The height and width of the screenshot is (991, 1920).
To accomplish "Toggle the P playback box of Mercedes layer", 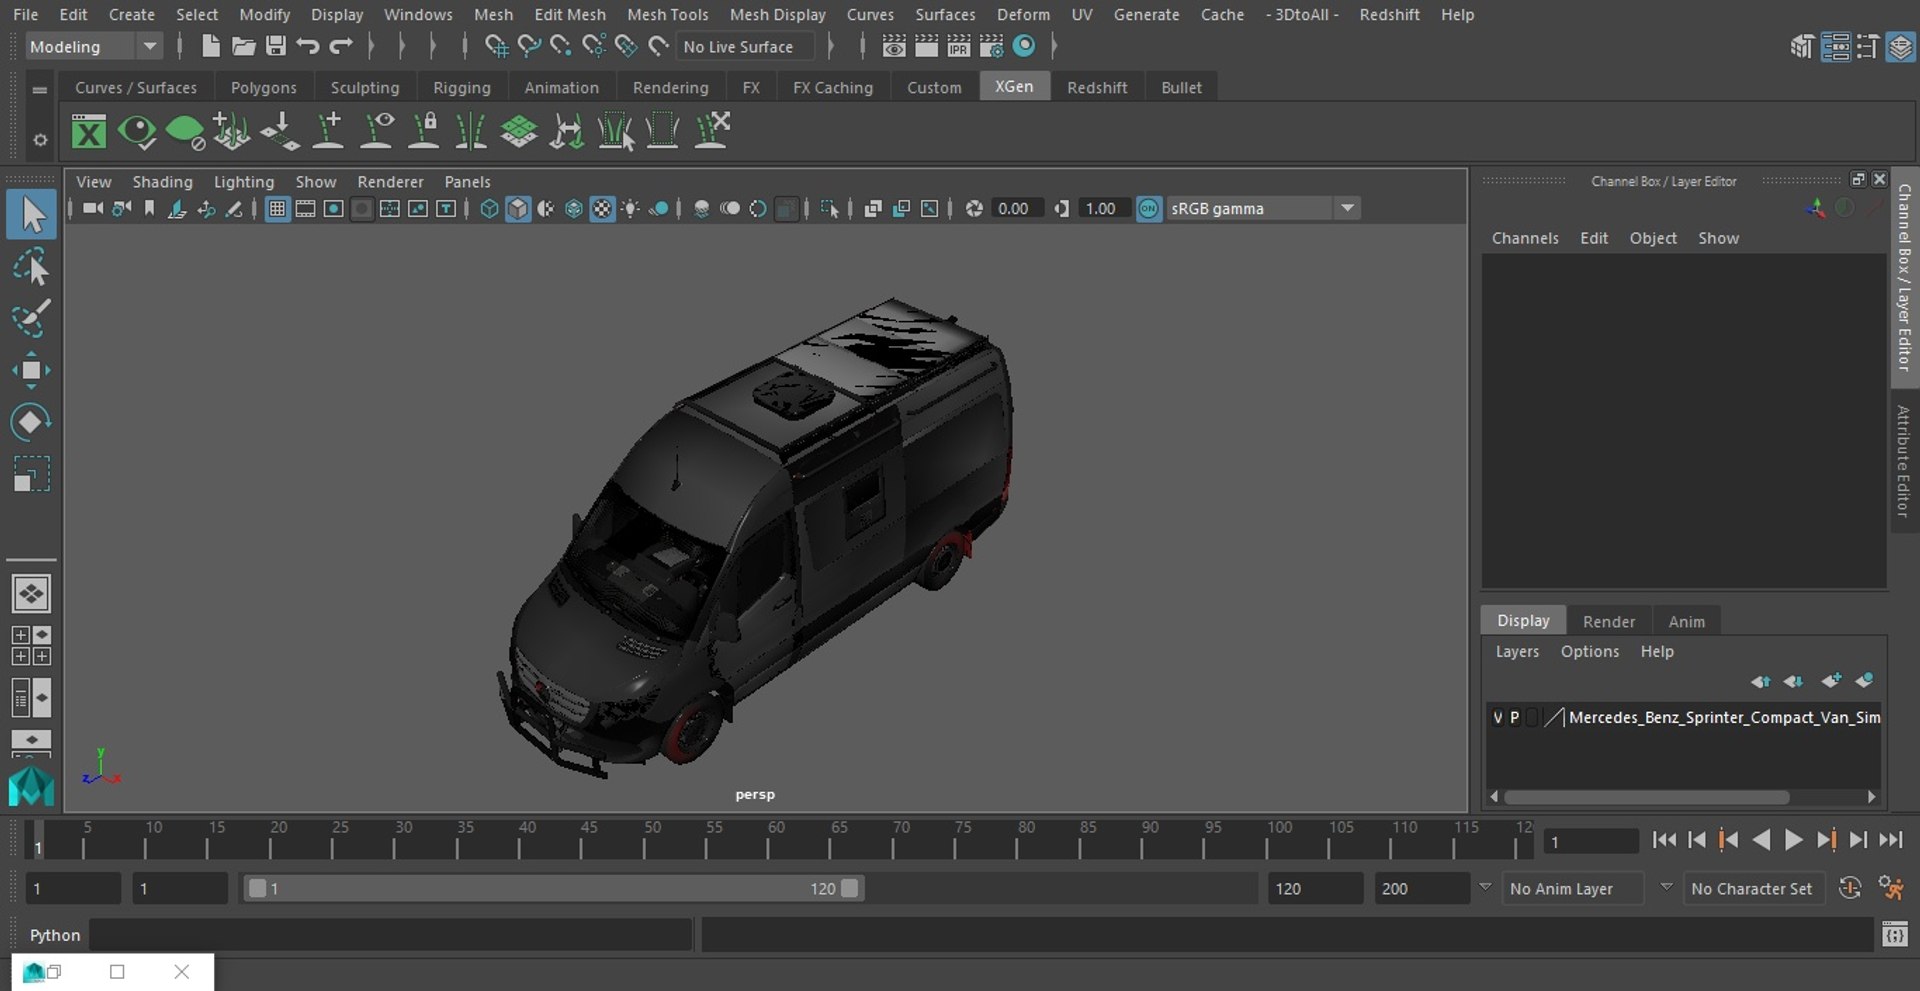I will pos(1514,717).
